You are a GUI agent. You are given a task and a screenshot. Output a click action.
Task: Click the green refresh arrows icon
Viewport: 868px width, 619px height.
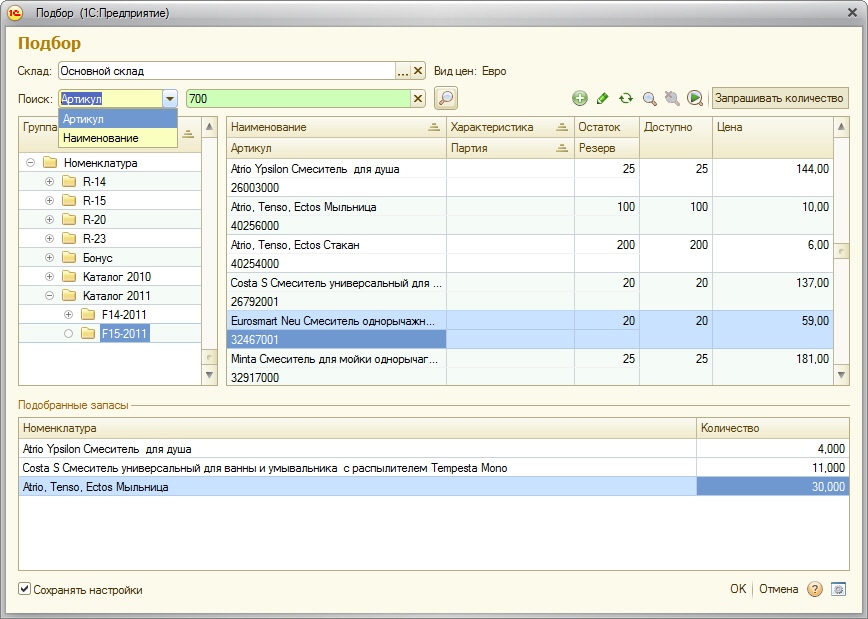[626, 98]
